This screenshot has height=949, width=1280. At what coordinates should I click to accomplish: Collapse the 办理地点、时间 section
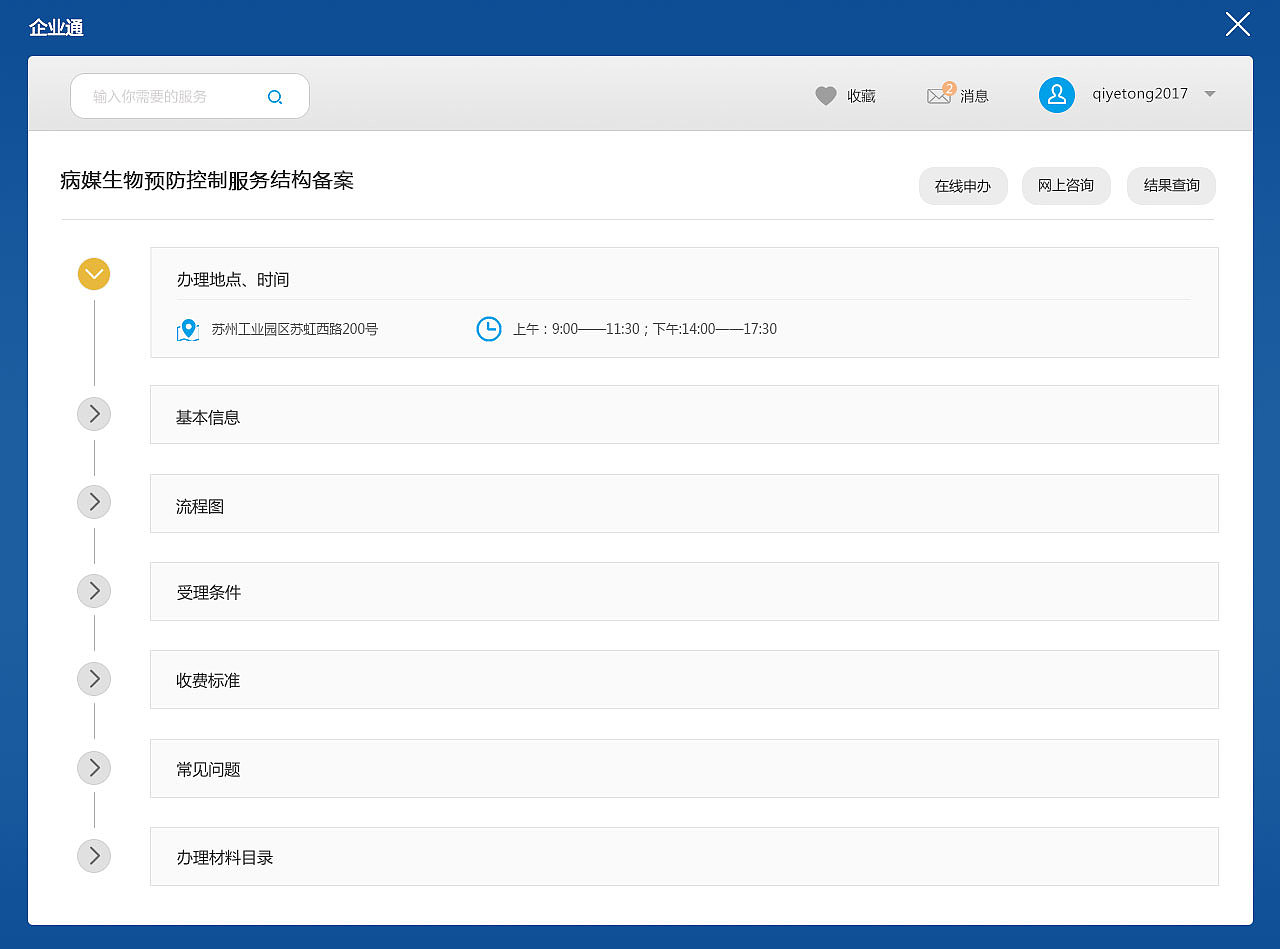pos(93,273)
